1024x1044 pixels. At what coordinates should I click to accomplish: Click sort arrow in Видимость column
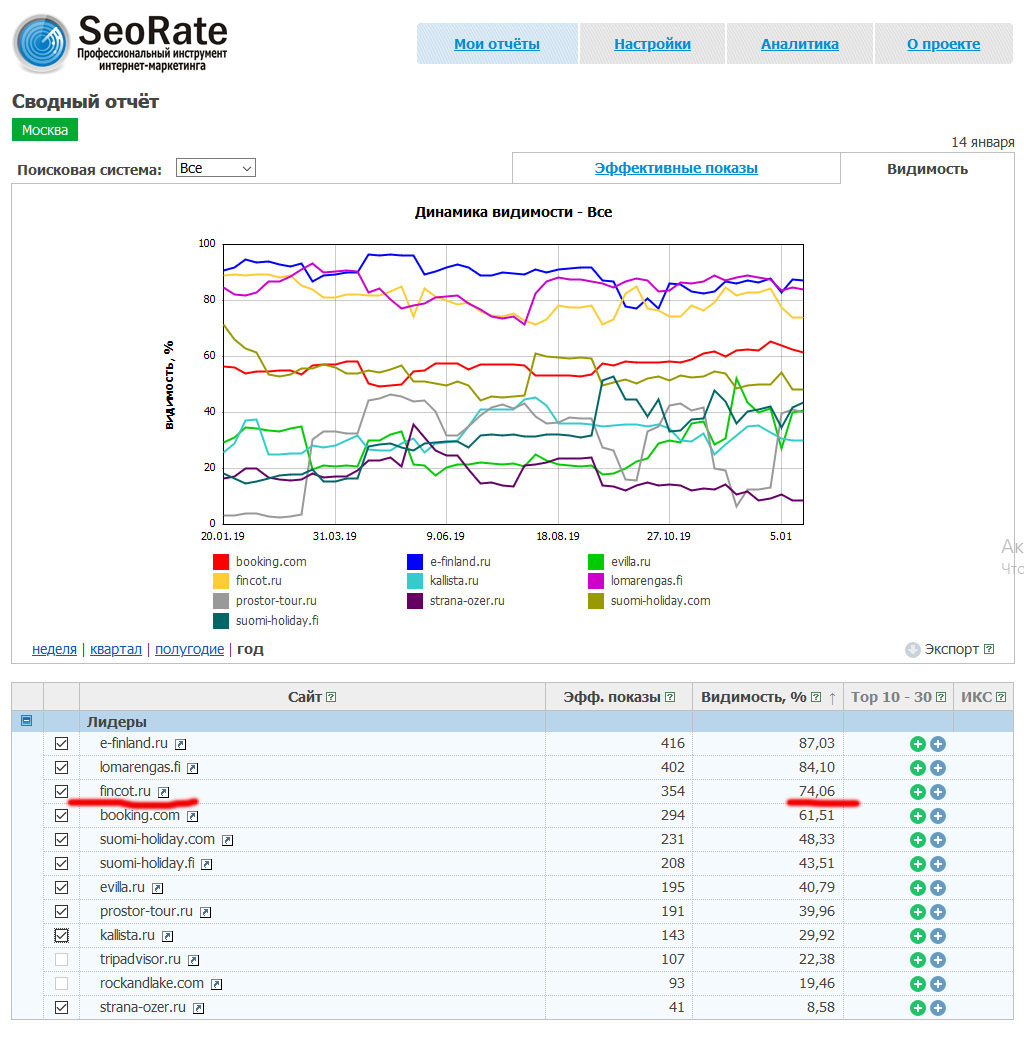(832, 698)
